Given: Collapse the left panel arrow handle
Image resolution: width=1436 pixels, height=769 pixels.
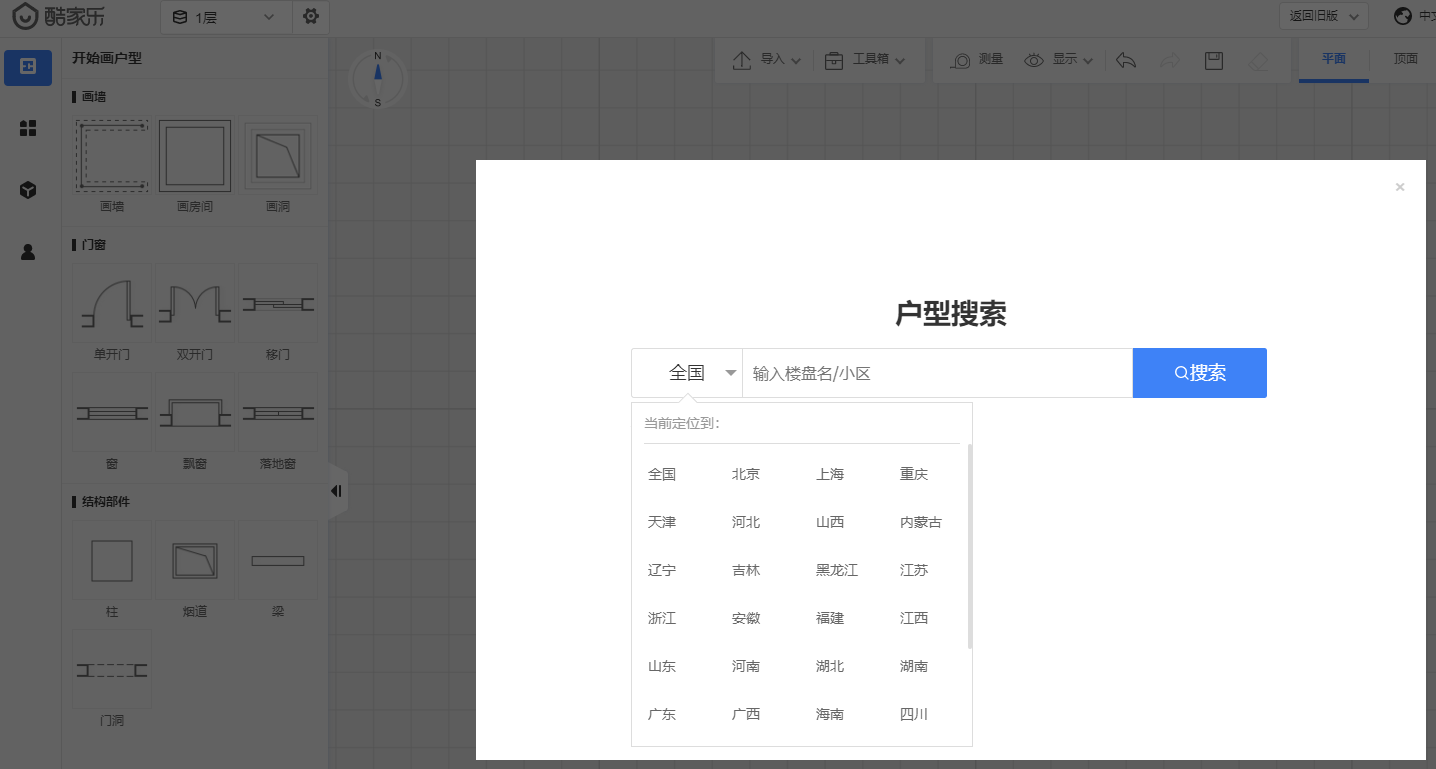Looking at the screenshot, I should [337, 491].
